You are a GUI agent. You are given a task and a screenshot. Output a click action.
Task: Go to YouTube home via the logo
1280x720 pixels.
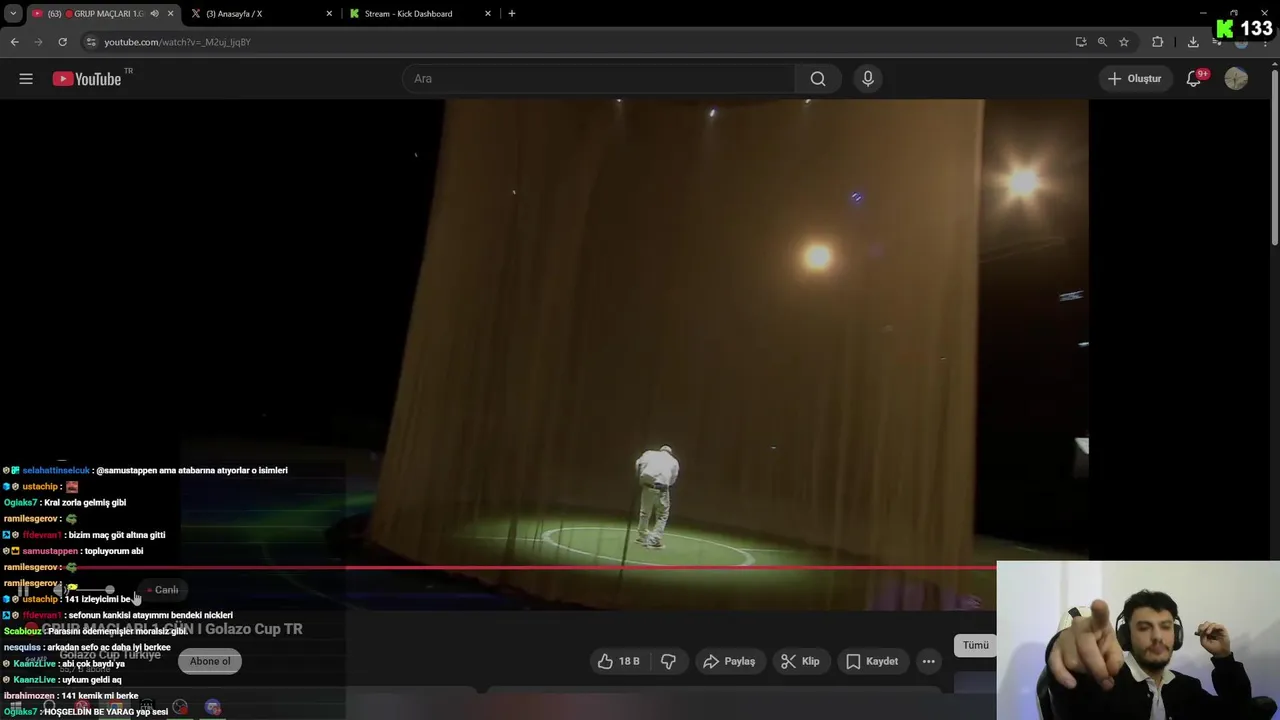[87, 79]
